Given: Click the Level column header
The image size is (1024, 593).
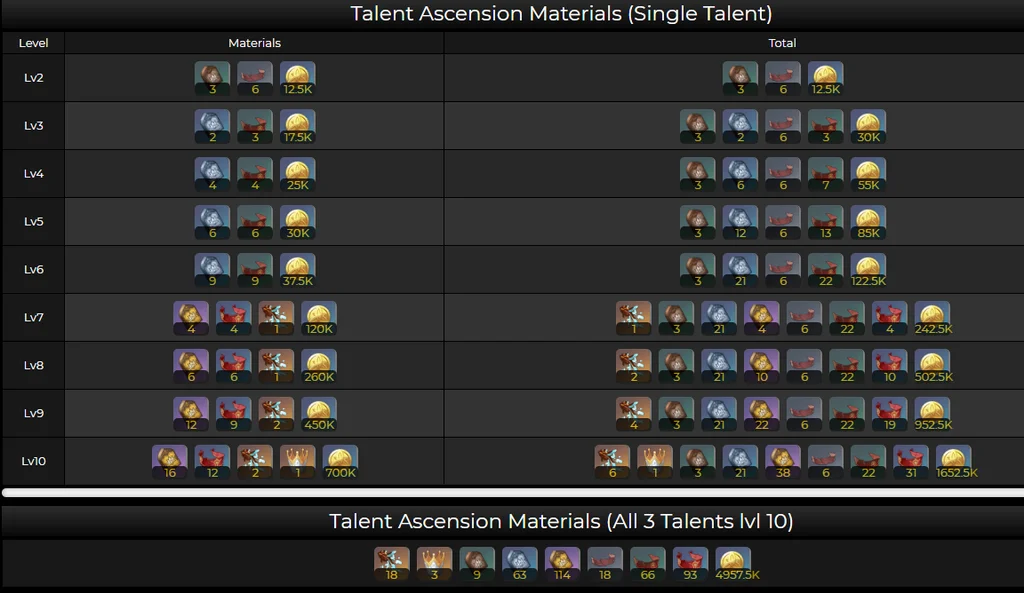Looking at the screenshot, I should [33, 43].
